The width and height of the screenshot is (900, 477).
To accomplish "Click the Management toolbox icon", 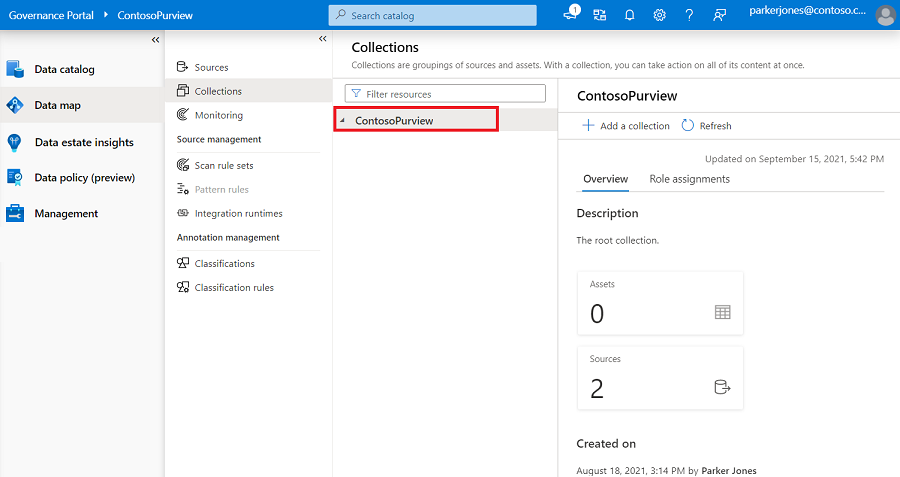I will click(x=15, y=213).
